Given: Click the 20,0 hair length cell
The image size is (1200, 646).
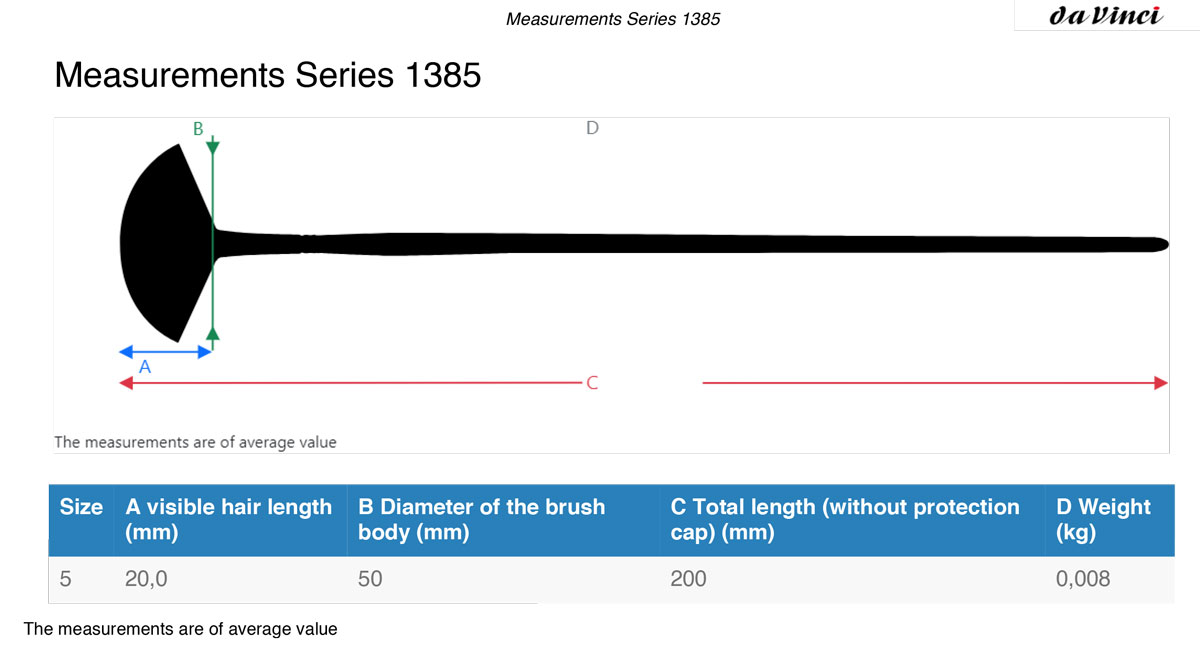Looking at the screenshot, I should (146, 579).
